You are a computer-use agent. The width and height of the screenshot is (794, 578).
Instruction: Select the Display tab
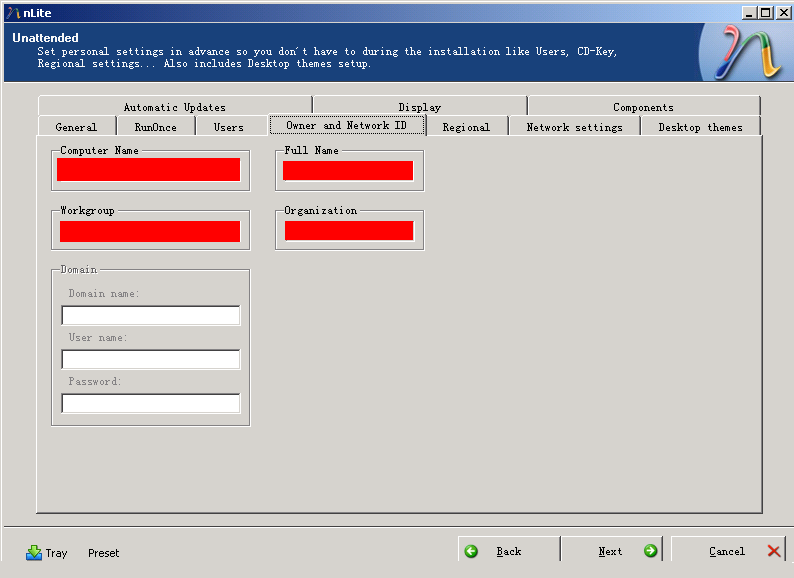coord(419,107)
